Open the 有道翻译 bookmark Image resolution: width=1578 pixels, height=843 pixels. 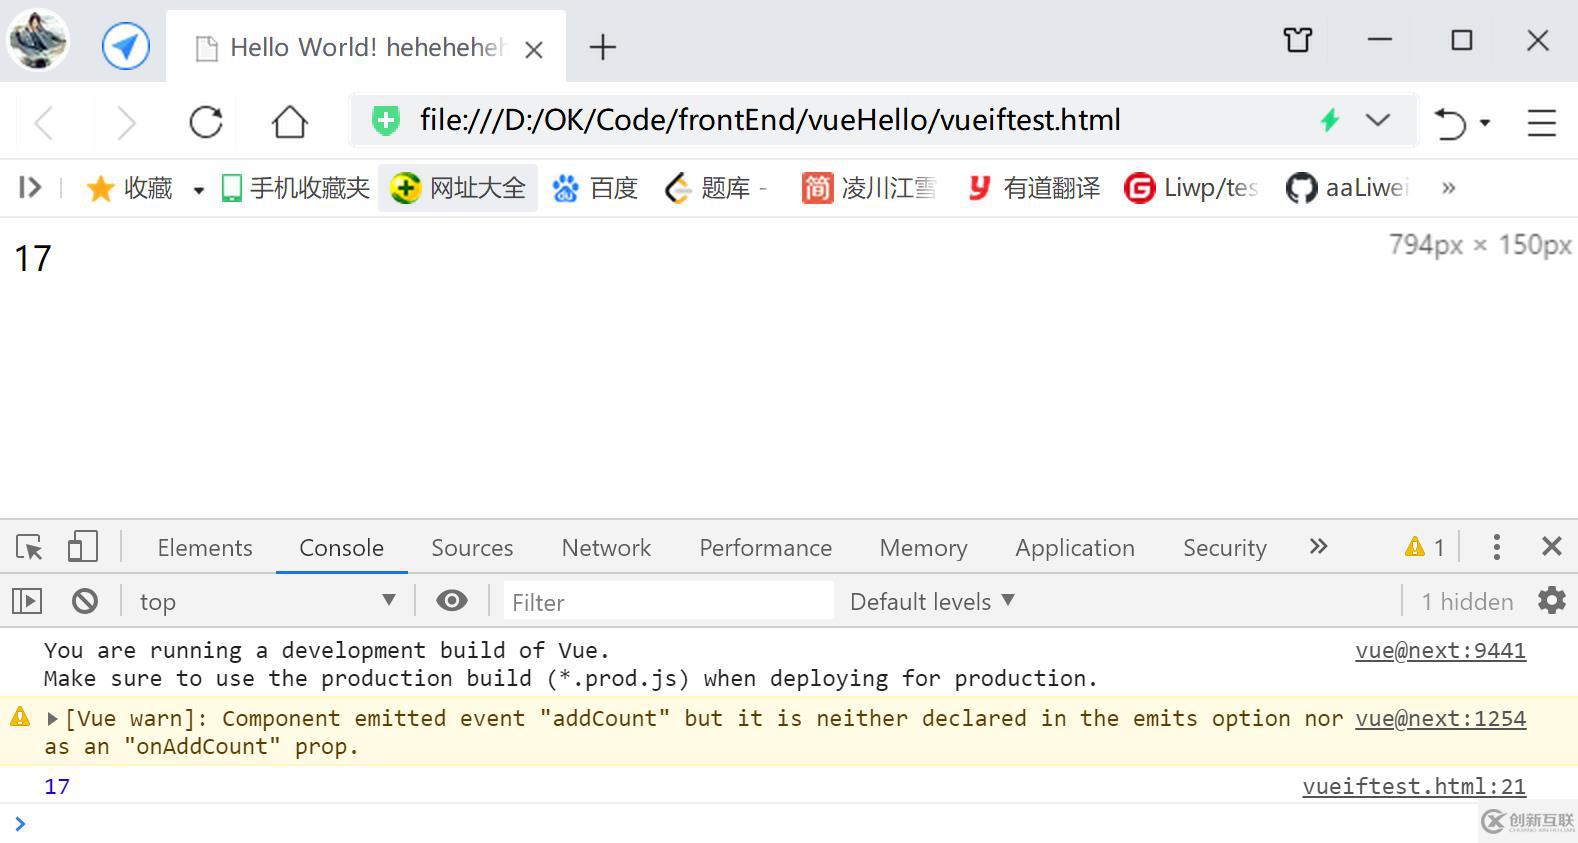click(x=1033, y=188)
